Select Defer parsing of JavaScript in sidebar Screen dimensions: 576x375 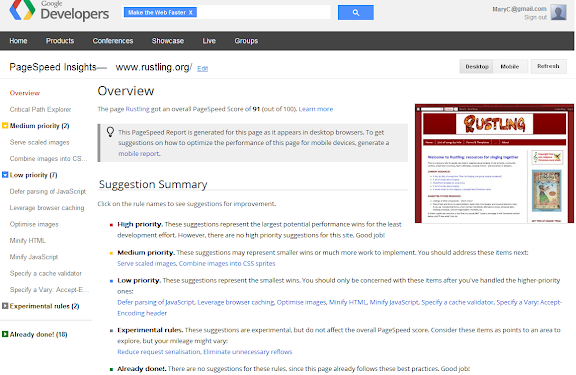(x=48, y=191)
